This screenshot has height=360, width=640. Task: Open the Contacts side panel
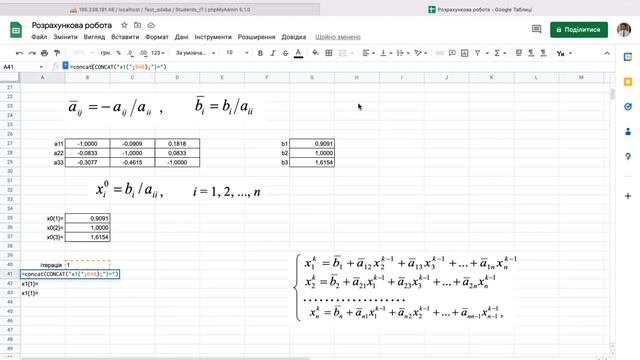(628, 131)
